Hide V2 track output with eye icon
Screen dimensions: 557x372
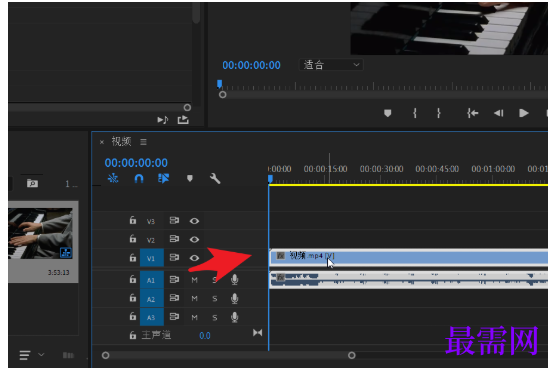(x=194, y=239)
